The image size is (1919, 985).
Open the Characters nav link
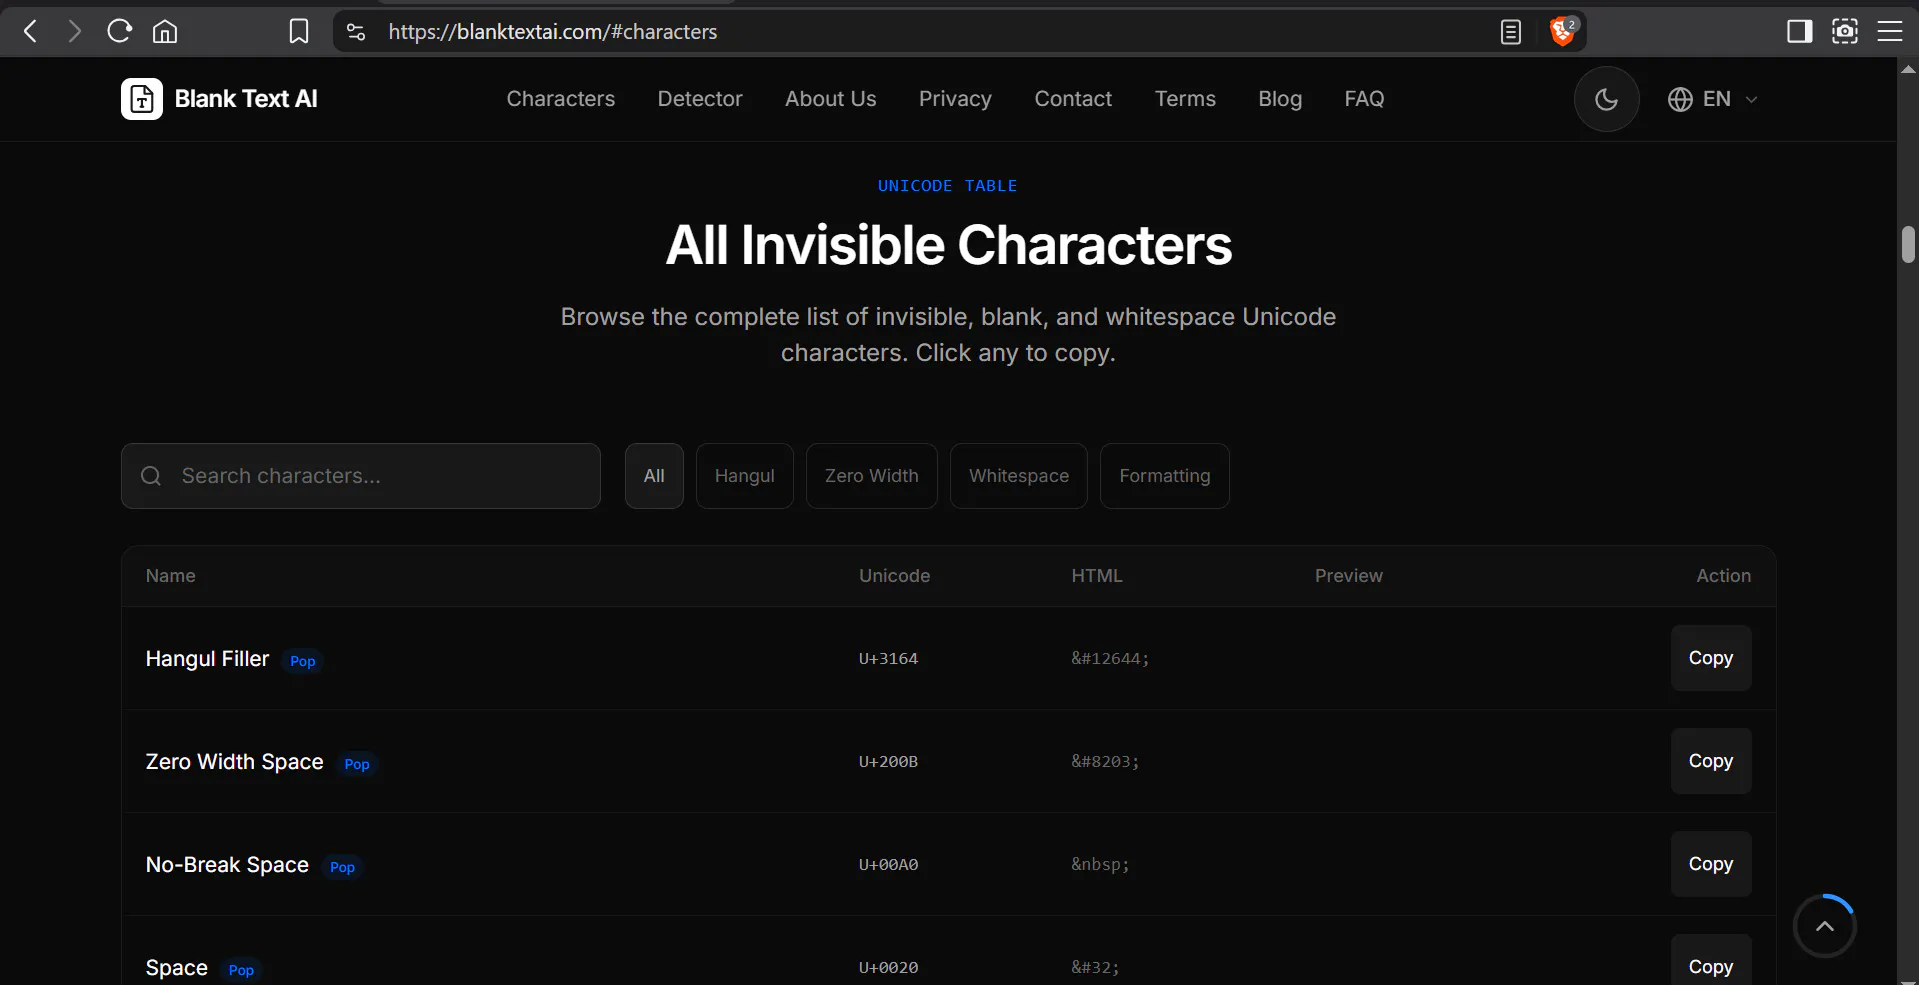click(x=560, y=99)
